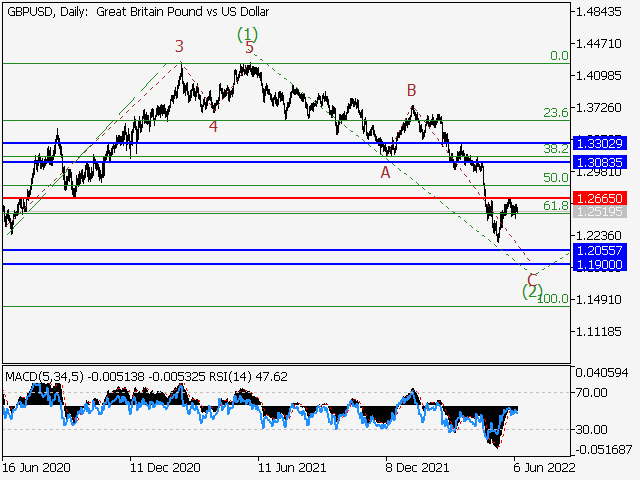Click the MACD(5,34,5) indicator label
This screenshot has width=640, height=480.
pyautogui.click(x=44, y=376)
